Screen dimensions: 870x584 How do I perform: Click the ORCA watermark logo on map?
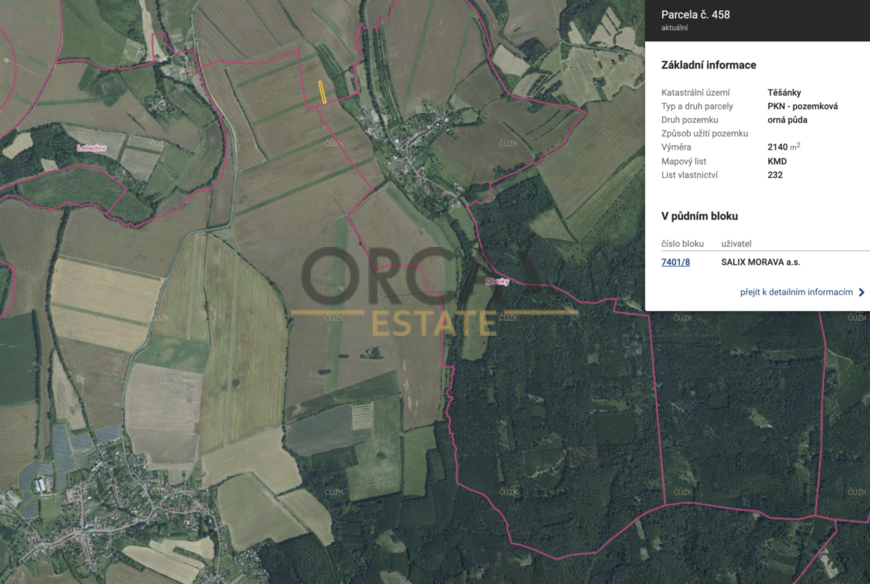(x=420, y=277)
